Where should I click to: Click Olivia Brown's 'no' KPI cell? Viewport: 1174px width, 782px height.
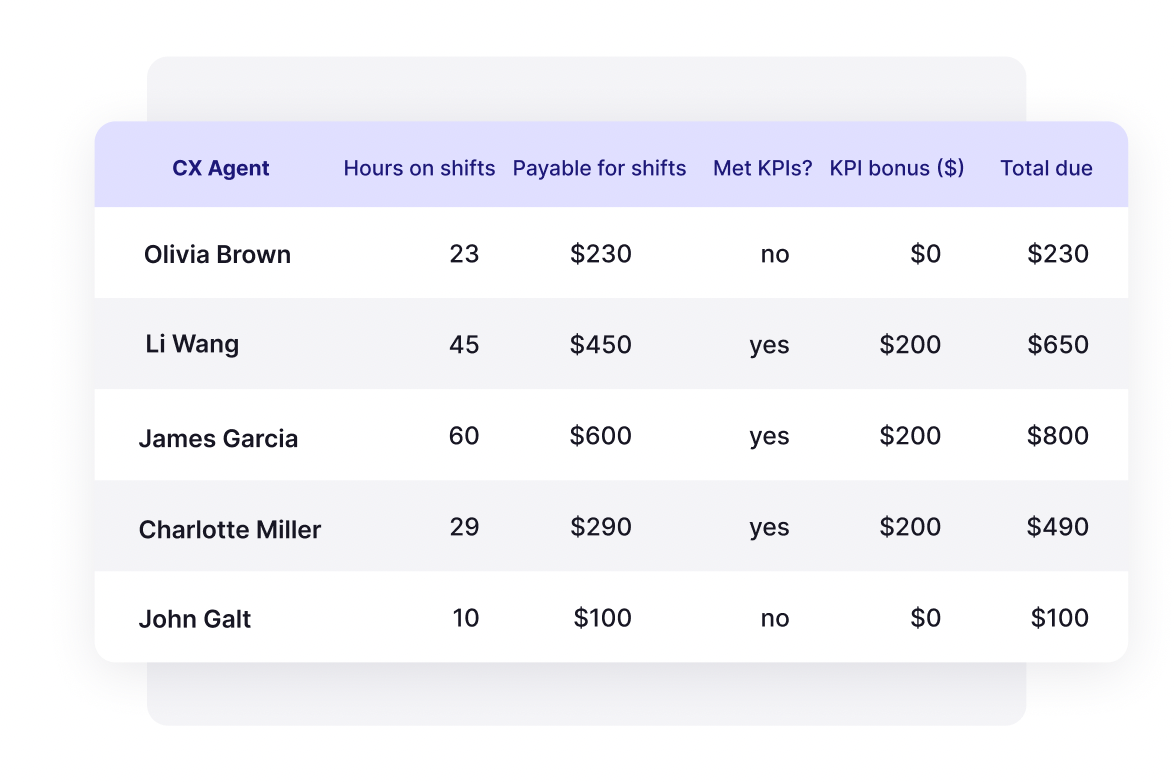pyautogui.click(x=775, y=255)
